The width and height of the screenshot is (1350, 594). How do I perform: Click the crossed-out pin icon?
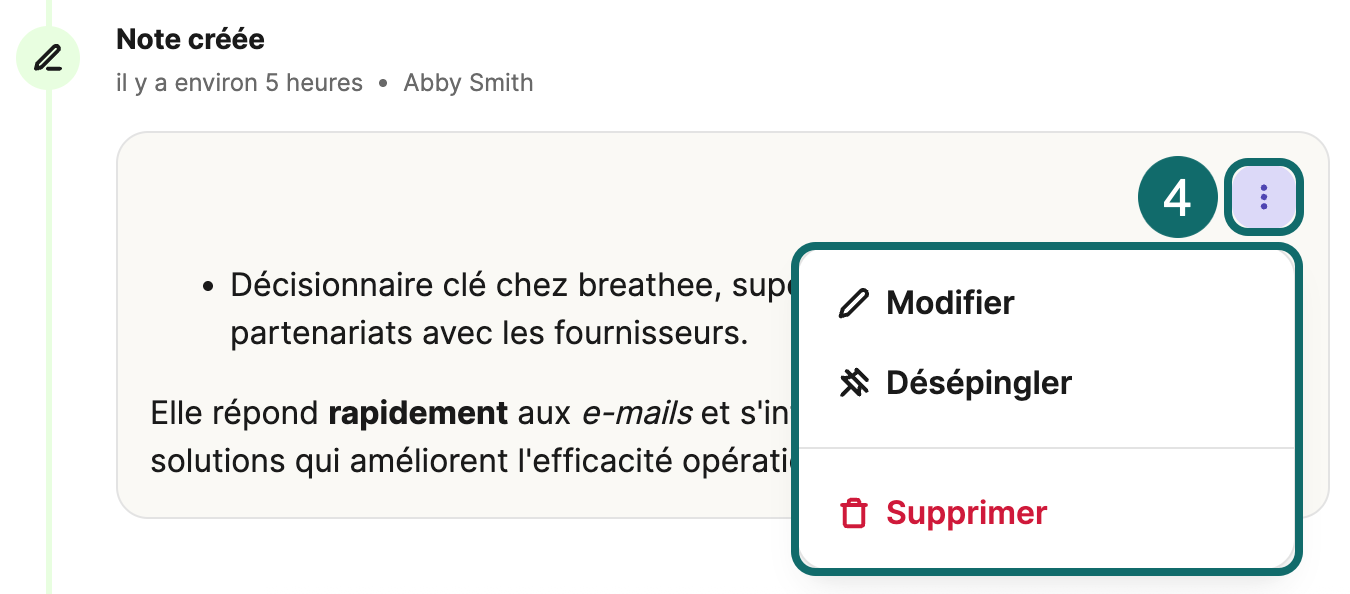pos(853,383)
